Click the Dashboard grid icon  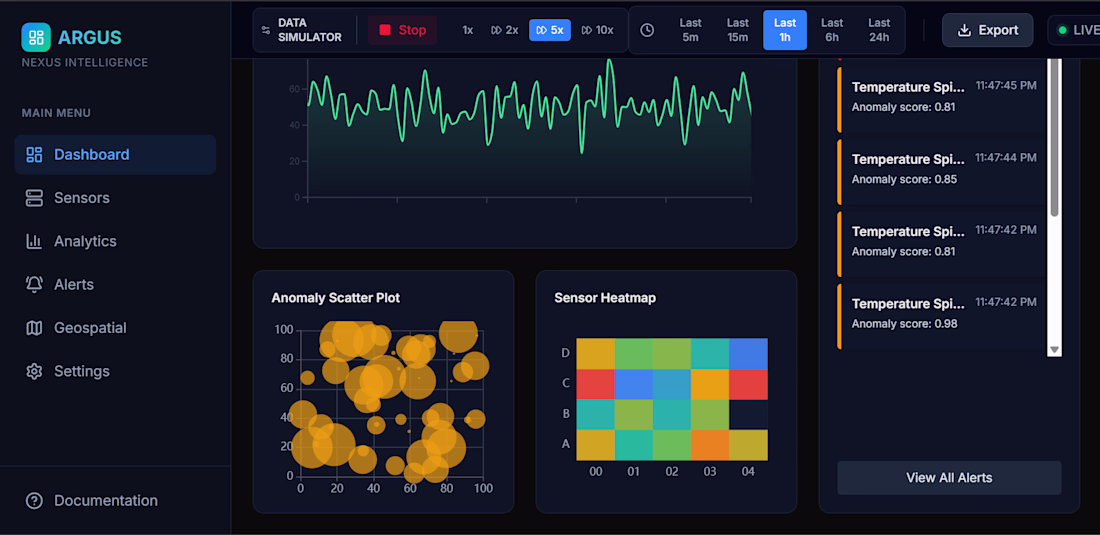tap(34, 154)
